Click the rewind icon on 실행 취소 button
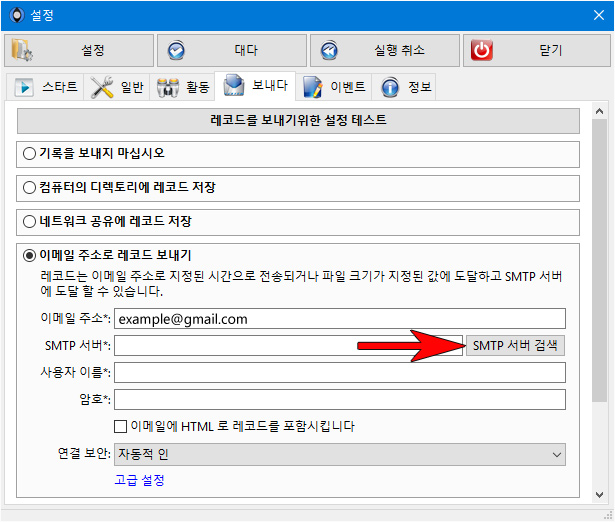The width and height of the screenshot is (615, 522). click(x=329, y=51)
